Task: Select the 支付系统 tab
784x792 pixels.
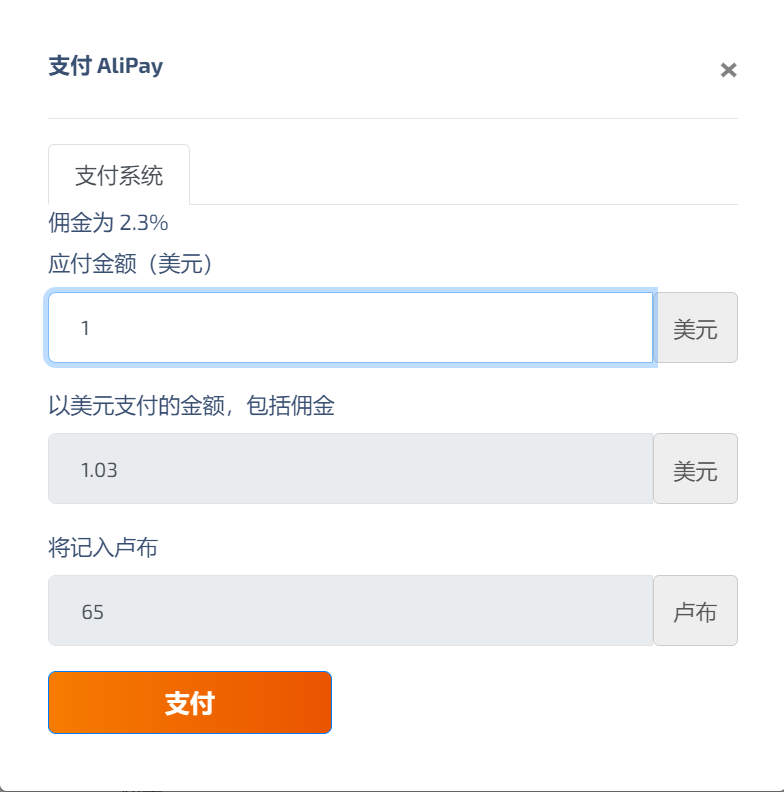Action: [x=119, y=176]
